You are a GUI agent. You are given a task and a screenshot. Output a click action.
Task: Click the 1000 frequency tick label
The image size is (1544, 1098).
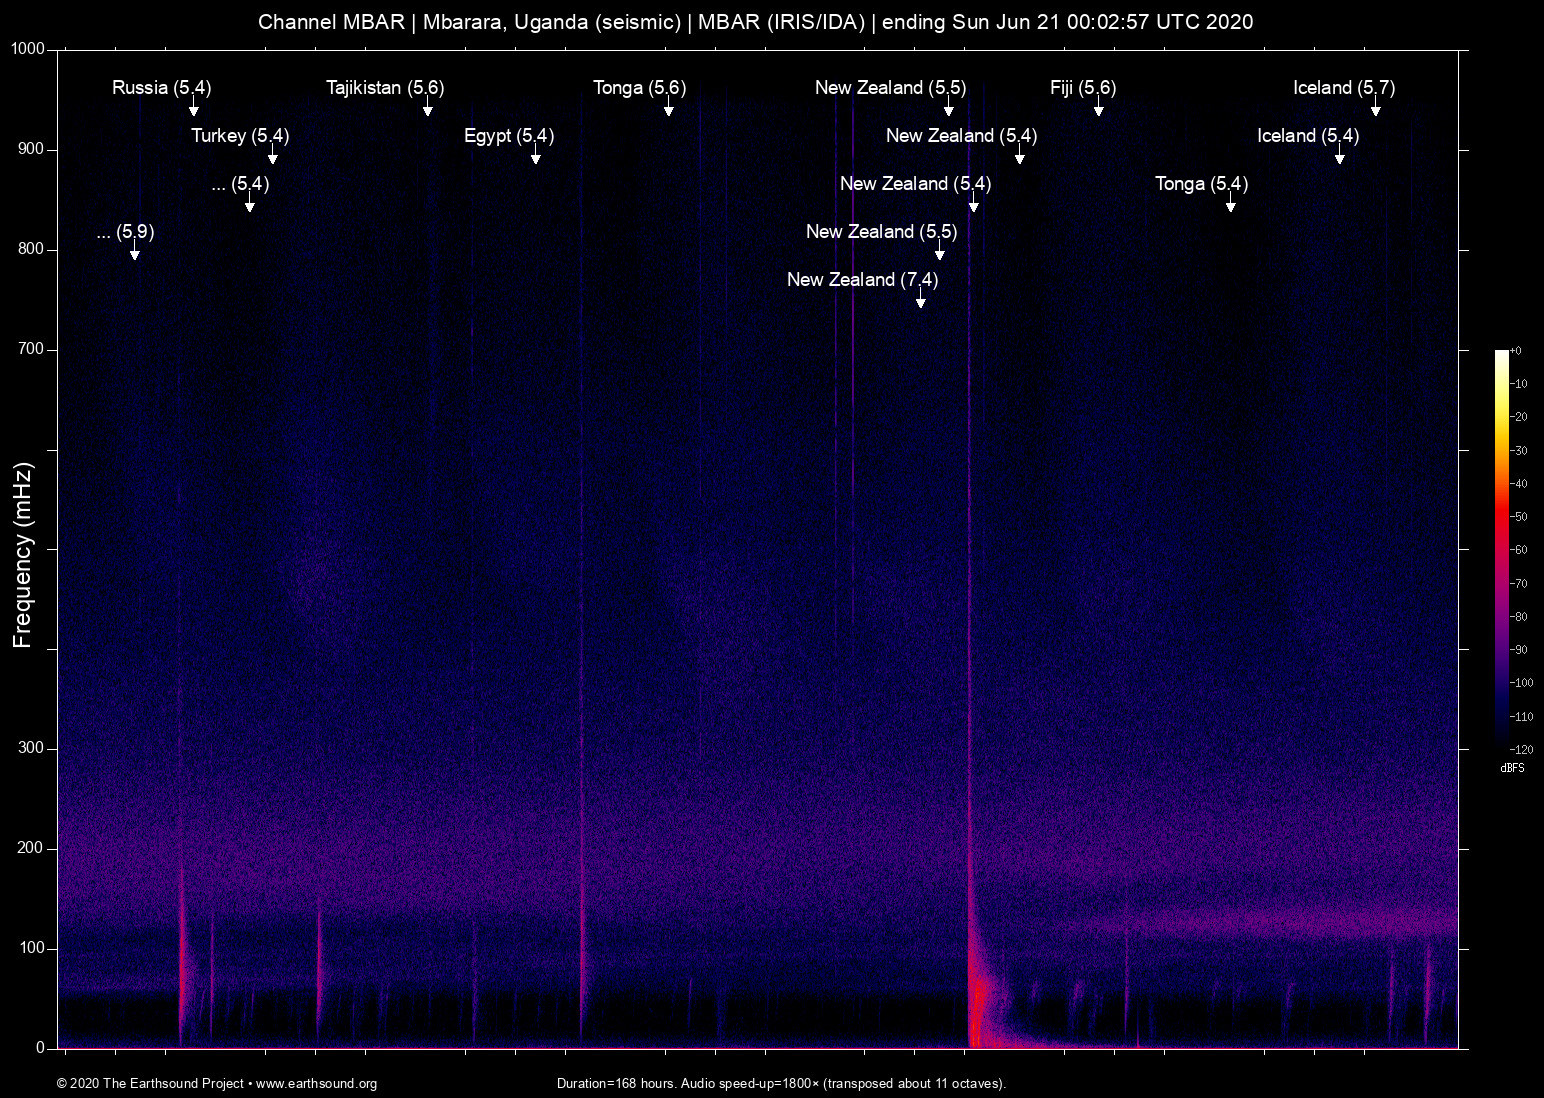click(x=27, y=49)
